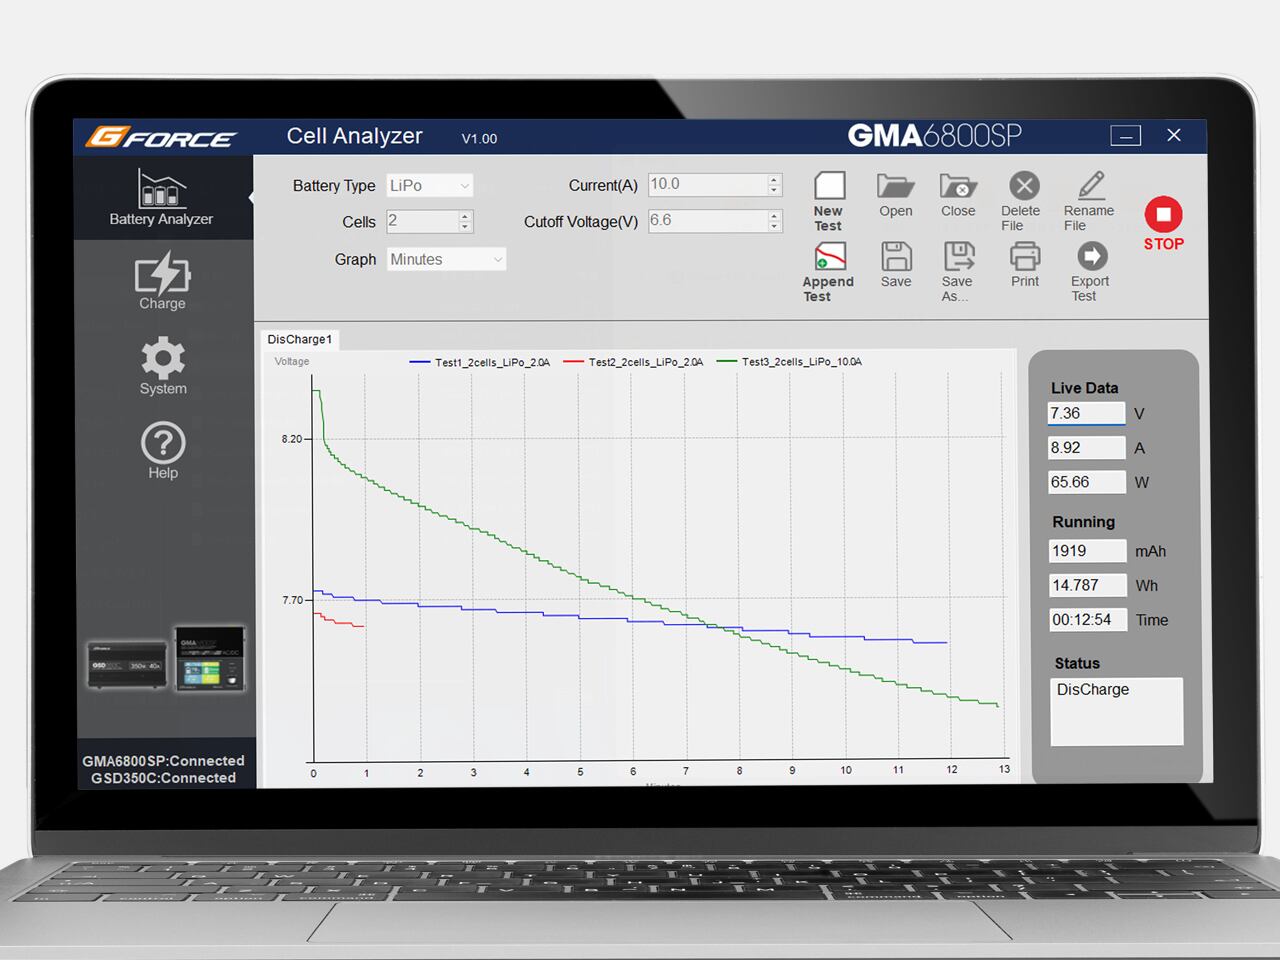This screenshot has width=1280, height=960.
Task: Click the Test2_2cells_LiPo_2.0A legend entry
Action: [633, 362]
